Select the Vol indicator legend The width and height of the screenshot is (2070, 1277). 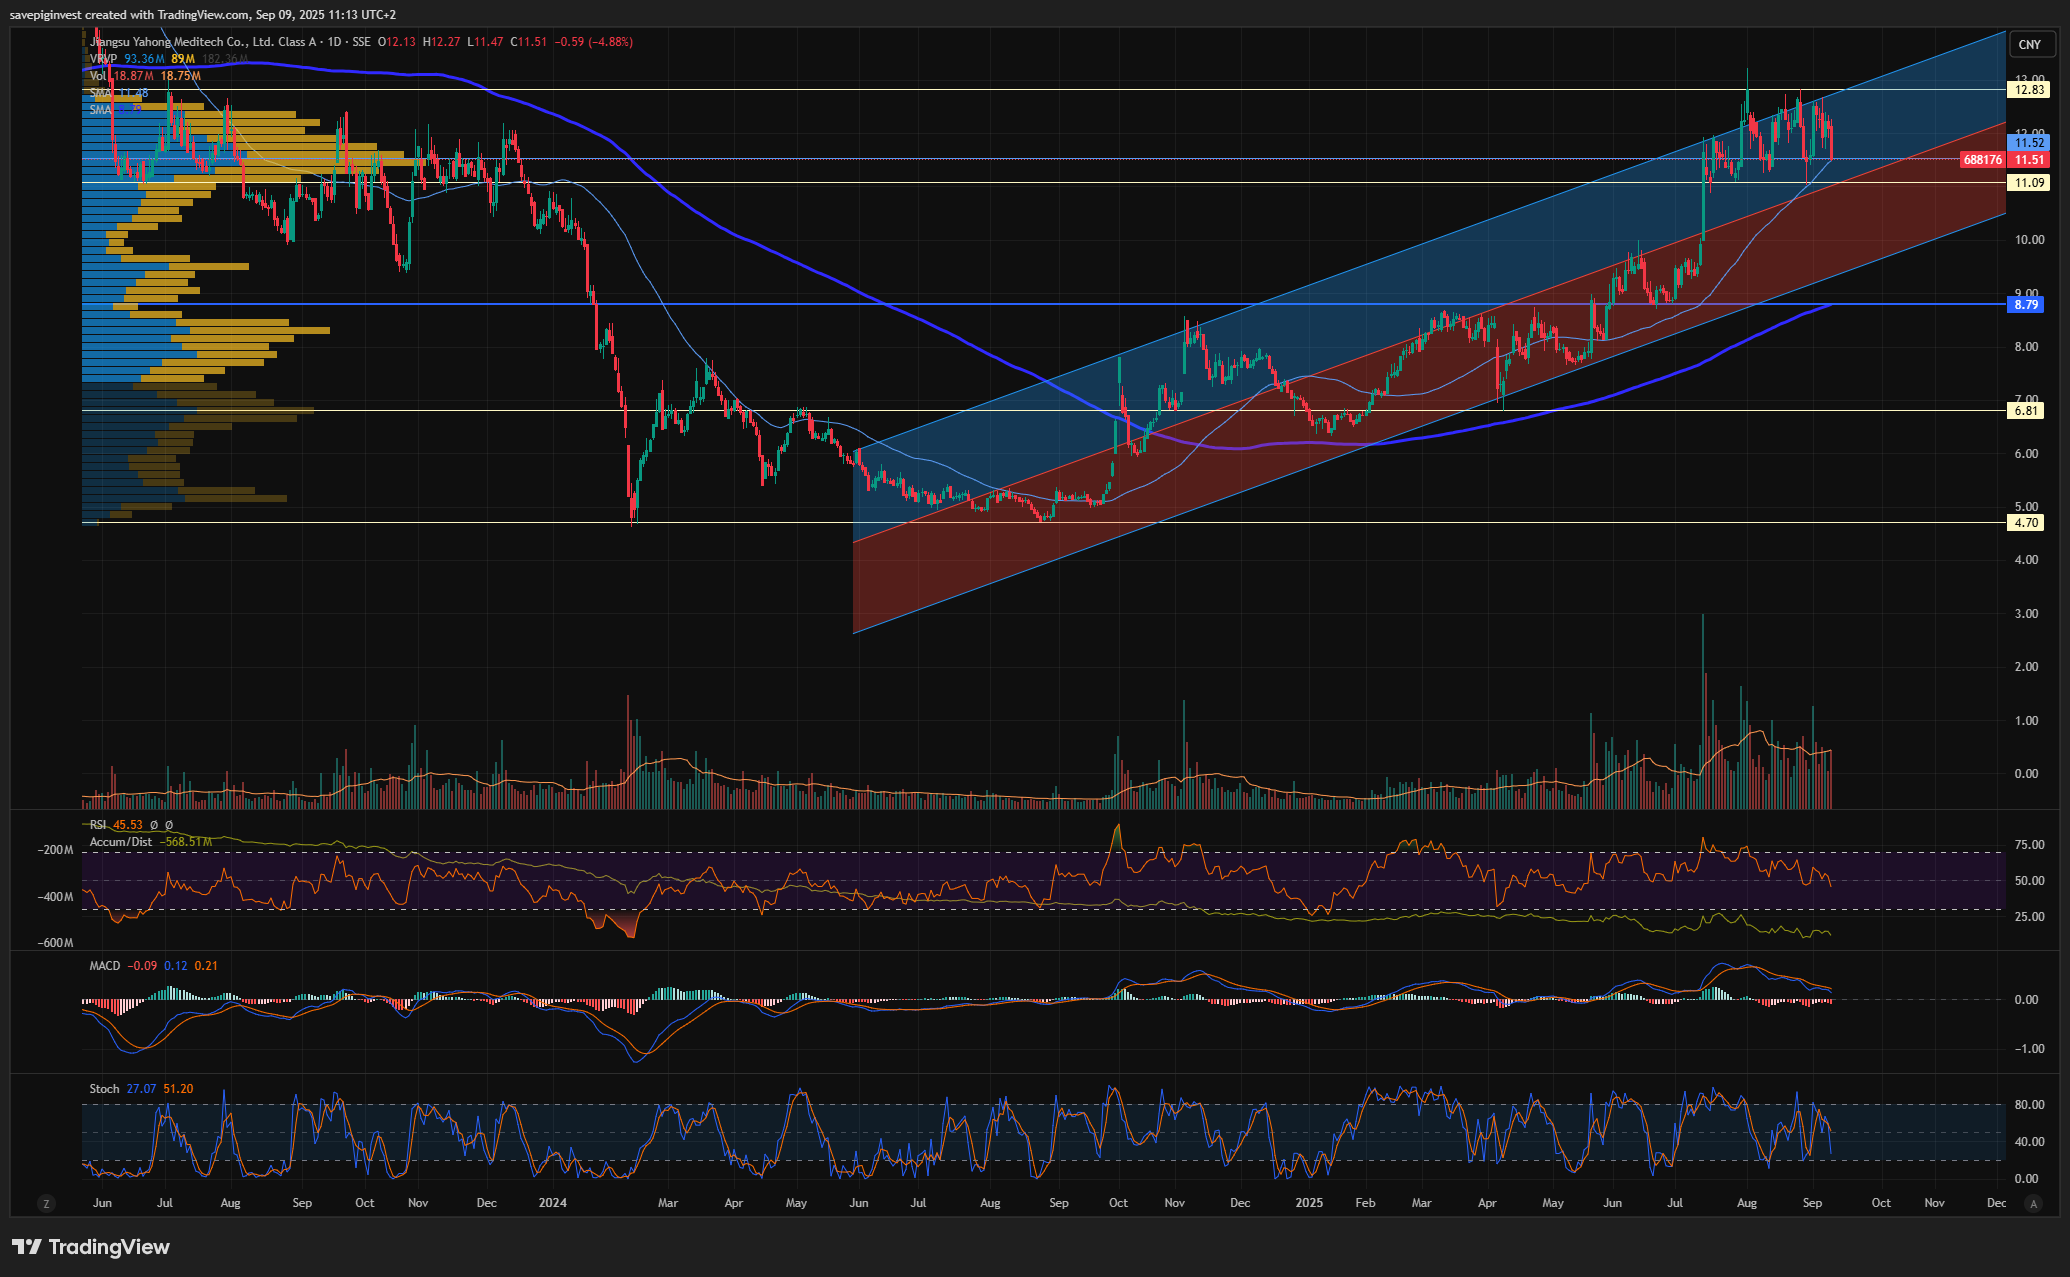[98, 76]
